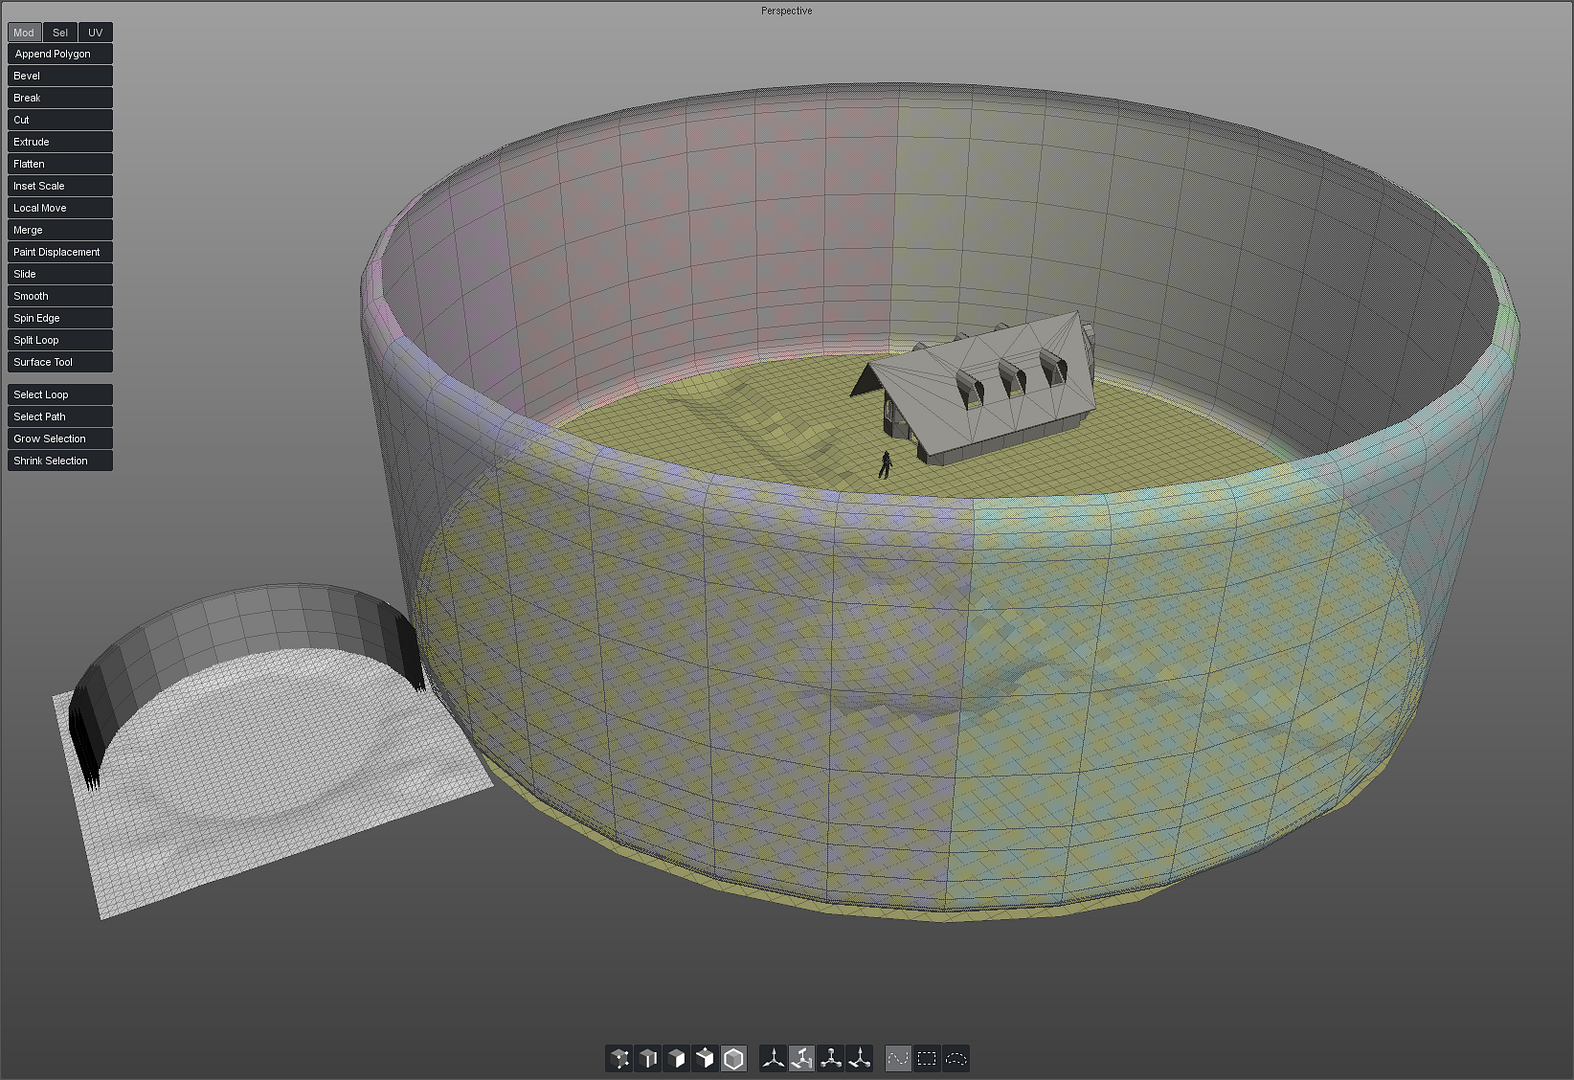Activate the Paint Displacement tool

[60, 252]
